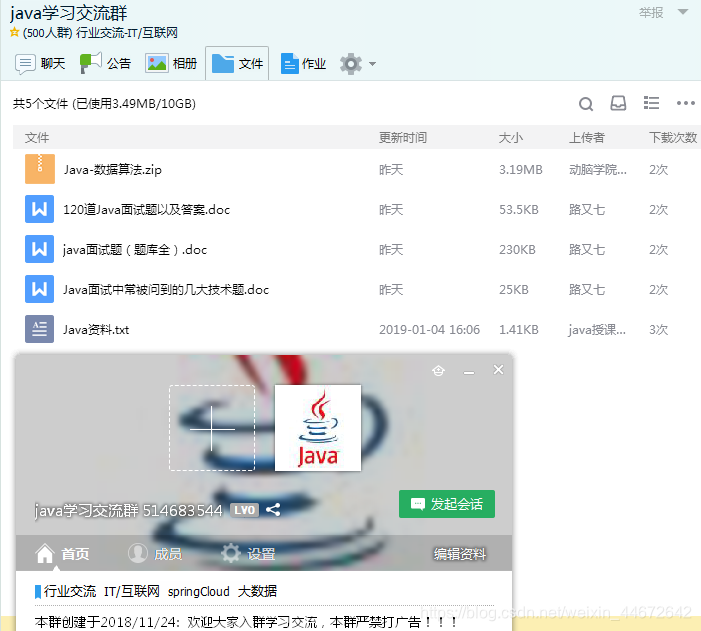Click the star icon beside 500人群
The width and height of the screenshot is (701, 631).
click(14, 32)
